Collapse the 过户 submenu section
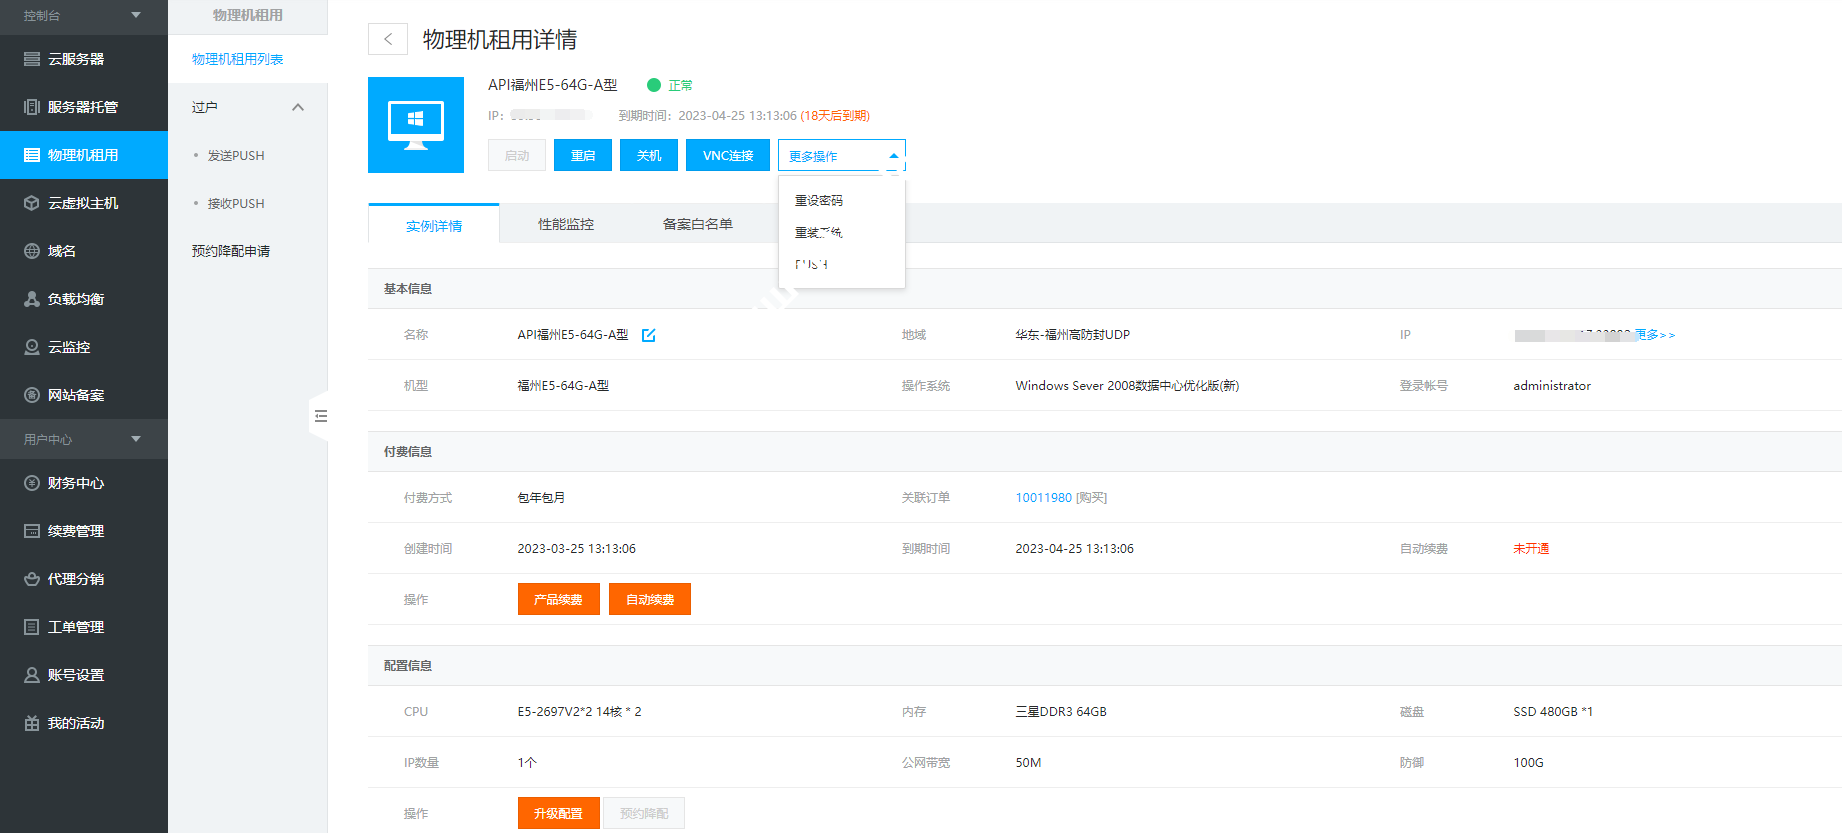Viewport: 1842px width, 833px height. pyautogui.click(x=297, y=107)
